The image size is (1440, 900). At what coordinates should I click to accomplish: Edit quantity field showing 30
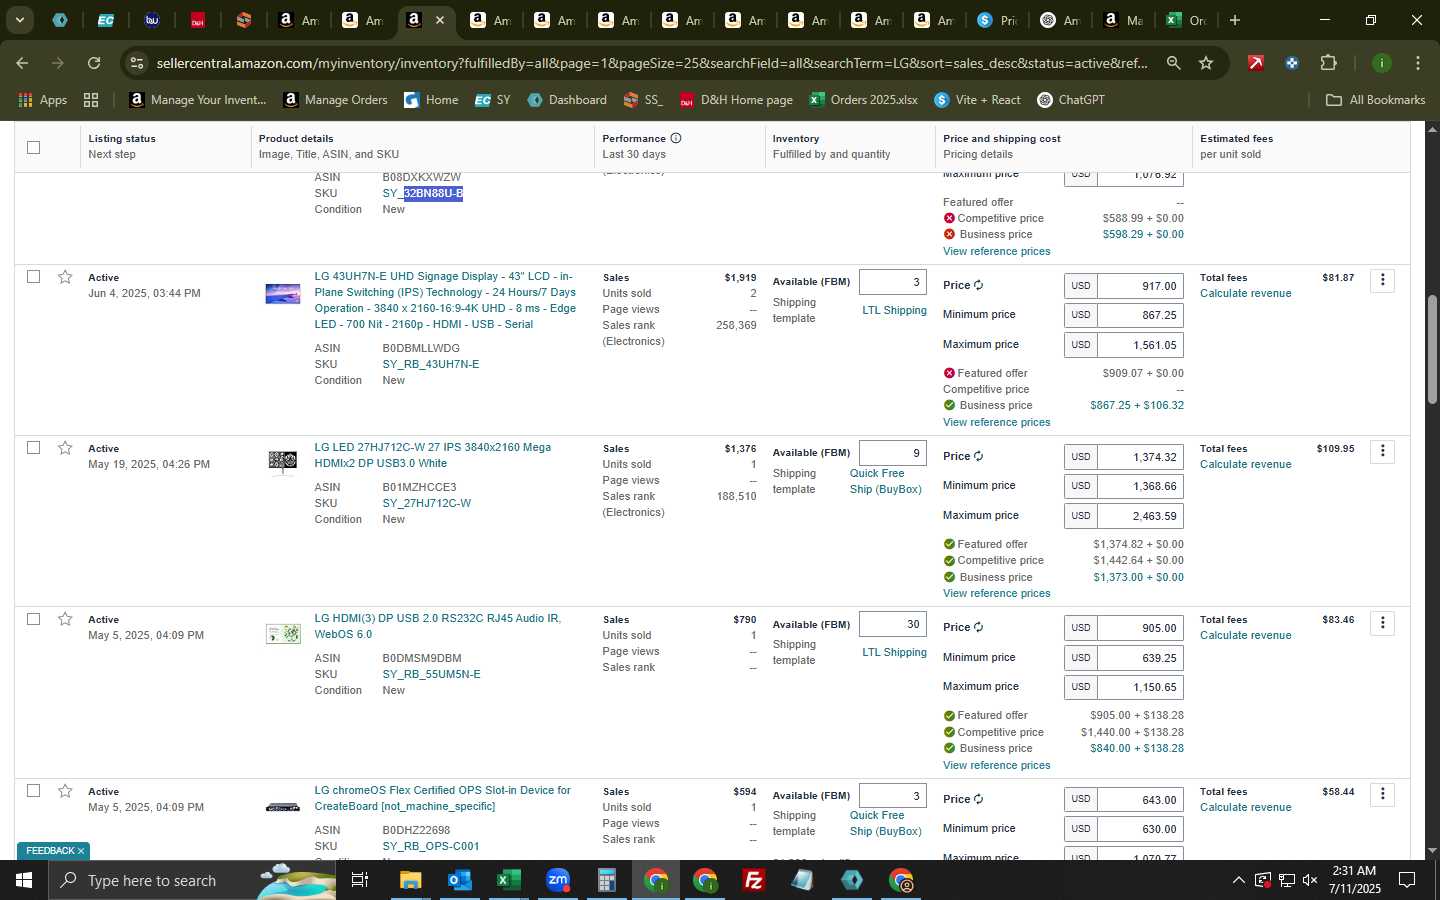(x=893, y=624)
